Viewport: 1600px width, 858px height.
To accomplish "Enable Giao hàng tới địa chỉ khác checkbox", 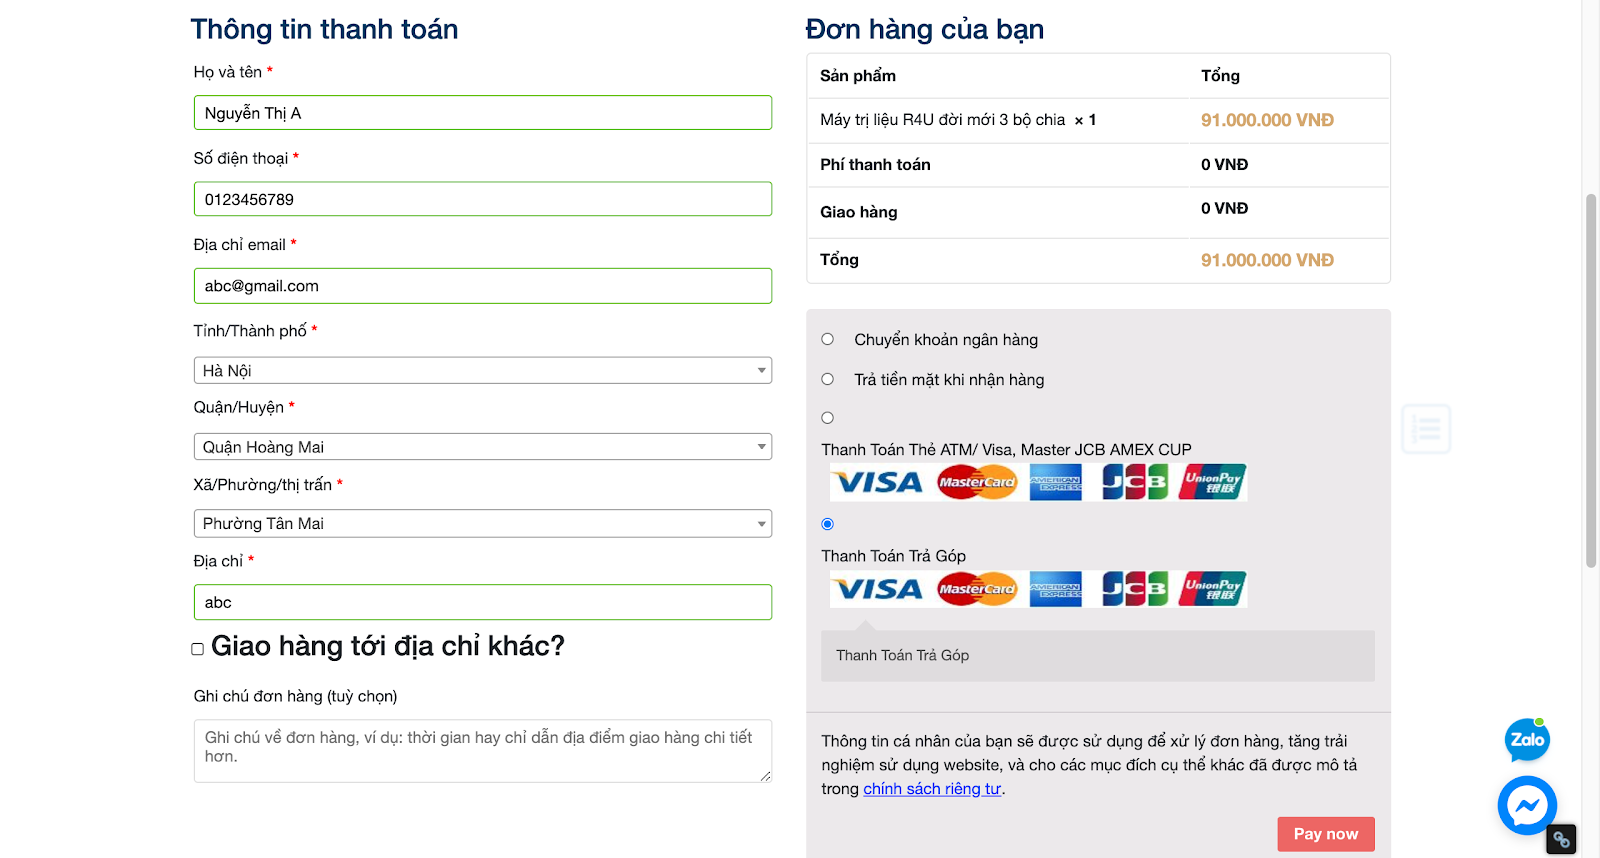I will (x=198, y=649).
